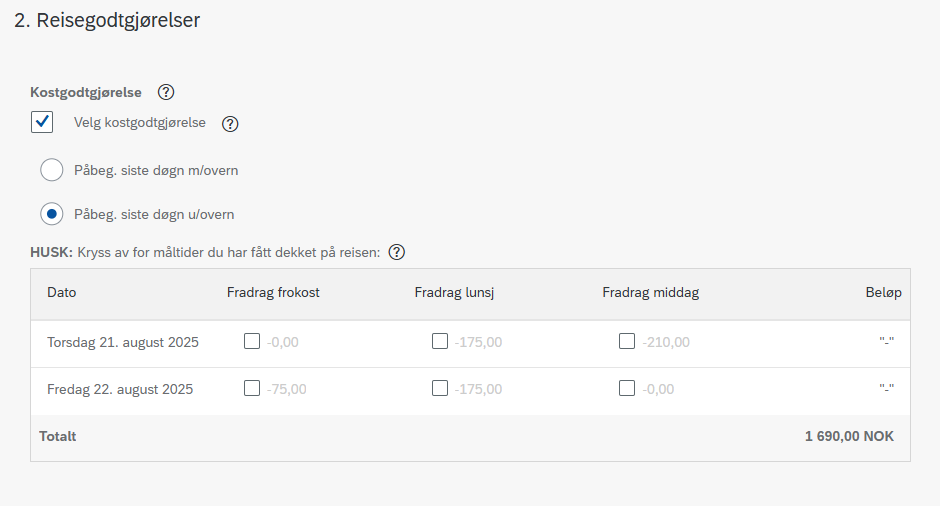
Task: Click the Fradrag middag column header
Action: (x=650, y=293)
